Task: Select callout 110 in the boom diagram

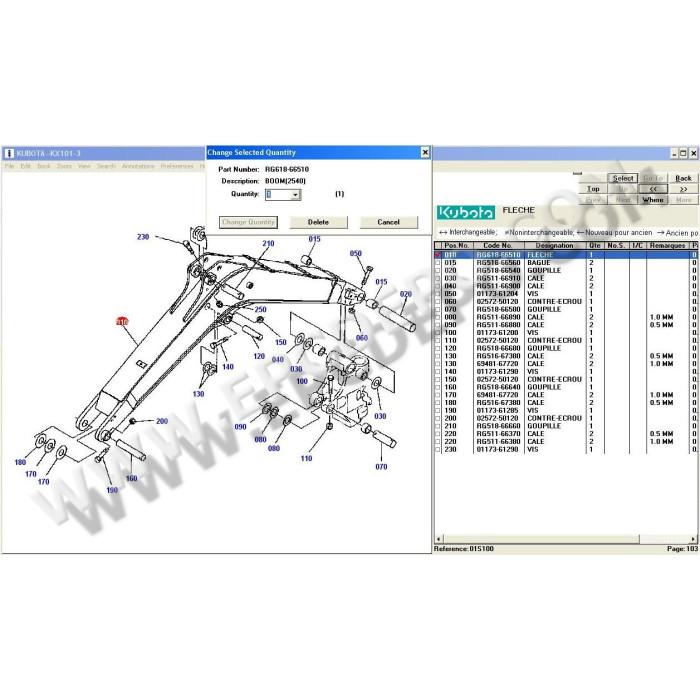Action: (x=306, y=458)
